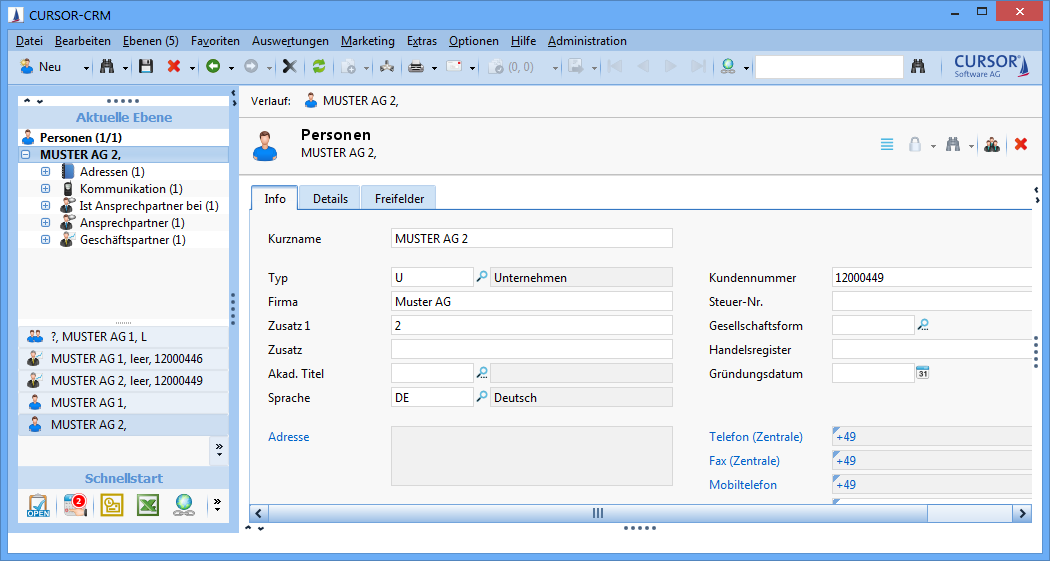Click the green back arrow icon

tap(213, 67)
